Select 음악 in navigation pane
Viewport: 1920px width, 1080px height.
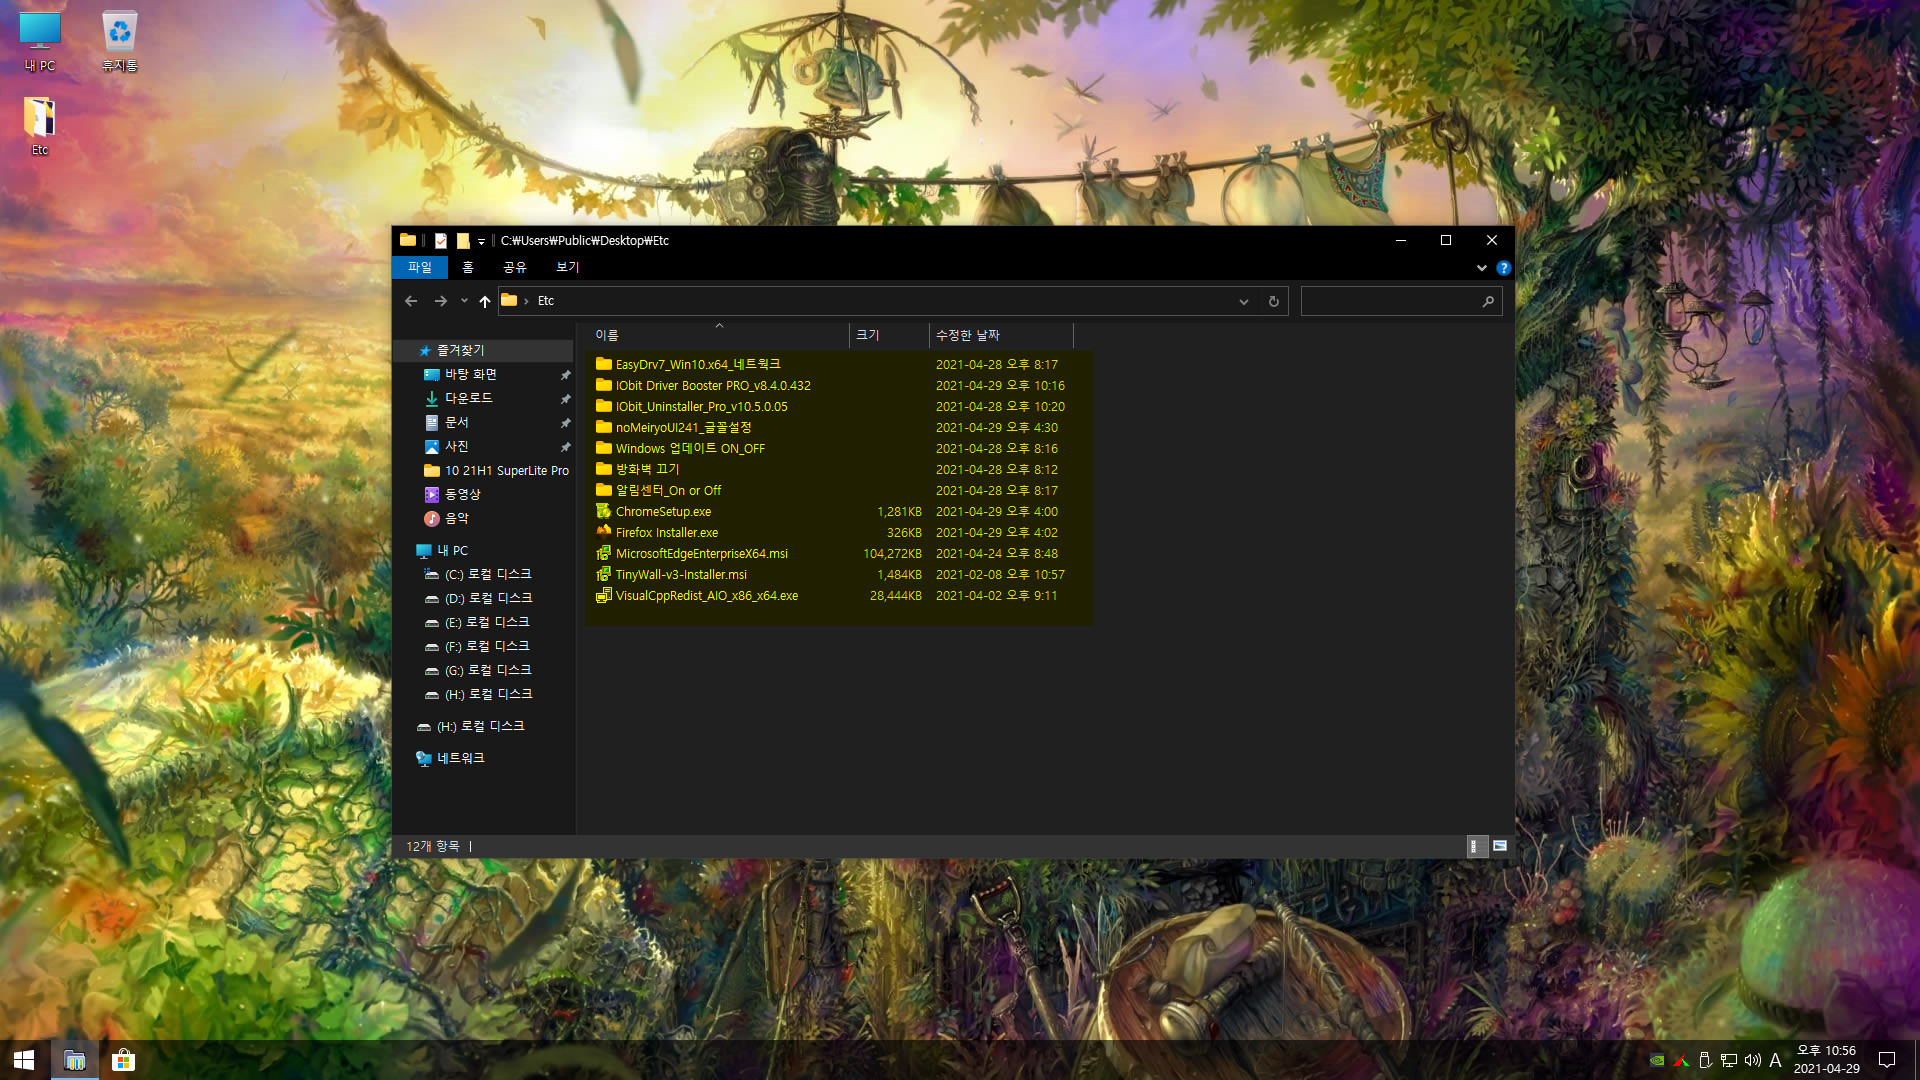[x=457, y=518]
